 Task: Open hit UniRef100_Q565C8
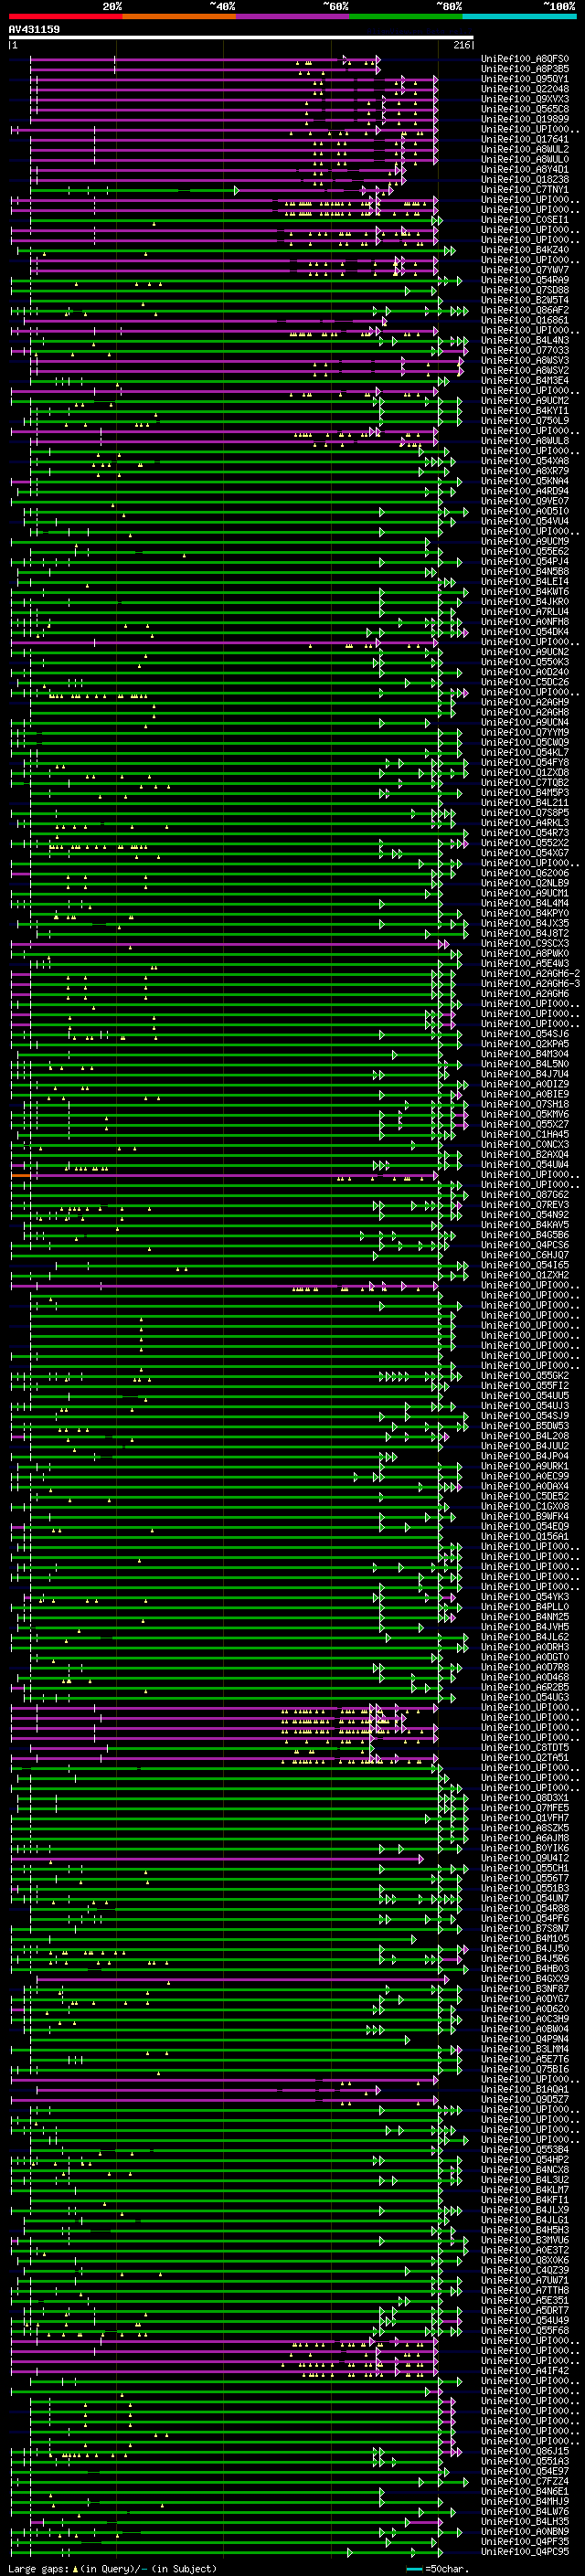(x=525, y=109)
